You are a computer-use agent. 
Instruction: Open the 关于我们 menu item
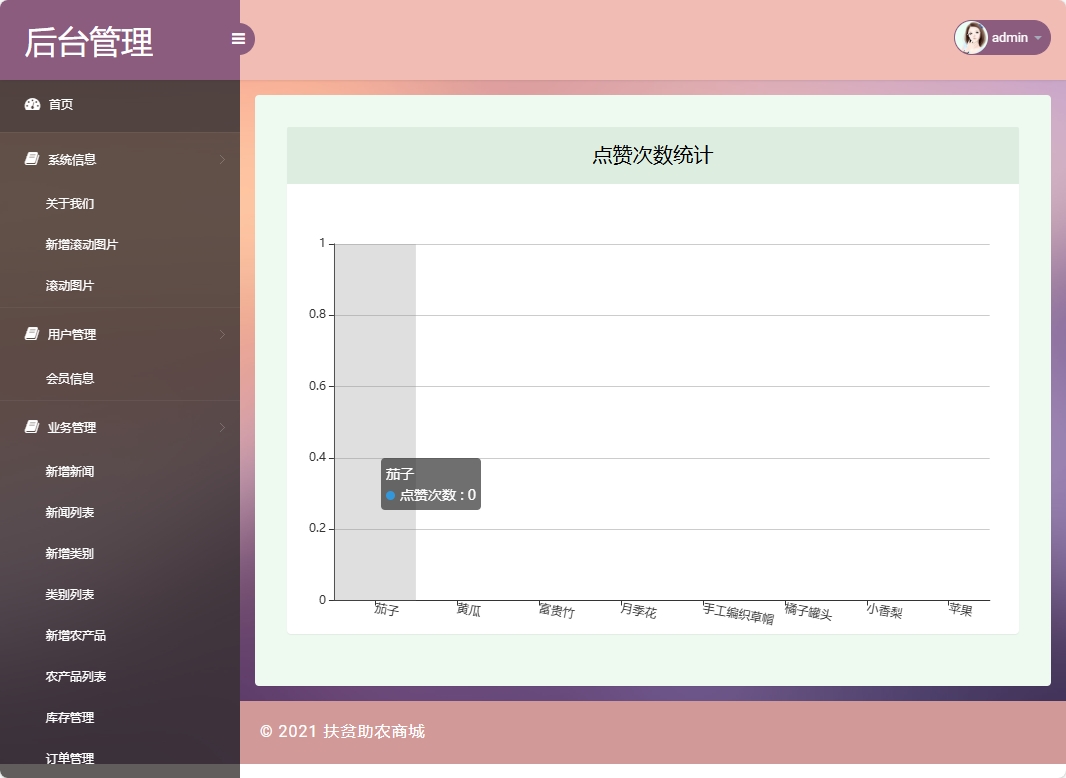(x=70, y=203)
